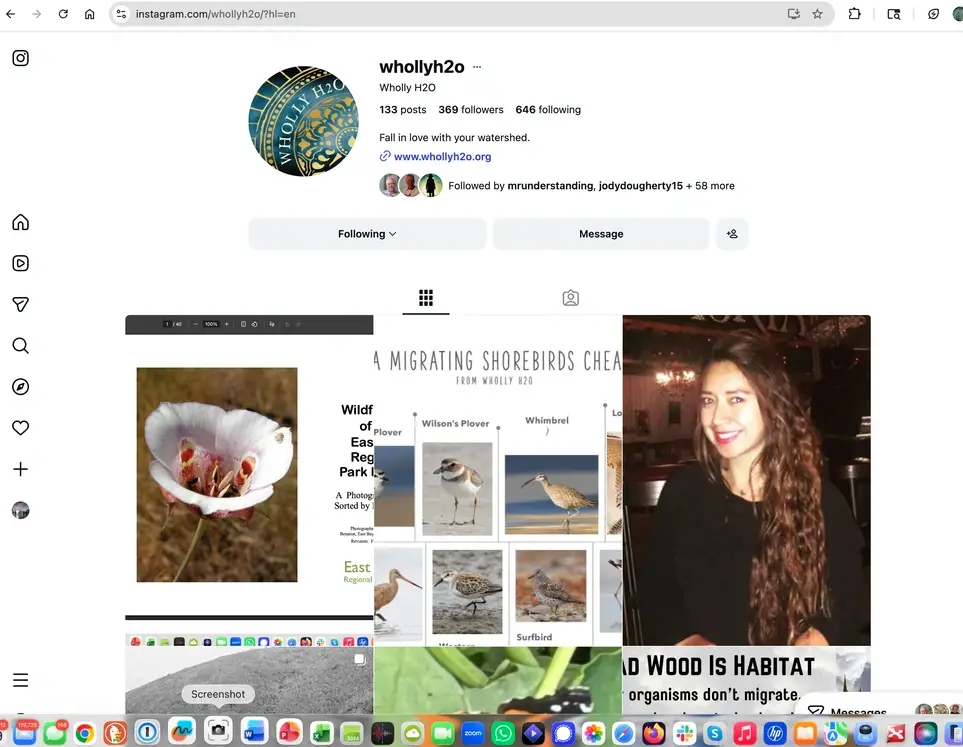Click the followed-by mutual avatars
Screen dimensions: 963x747
point(410,186)
